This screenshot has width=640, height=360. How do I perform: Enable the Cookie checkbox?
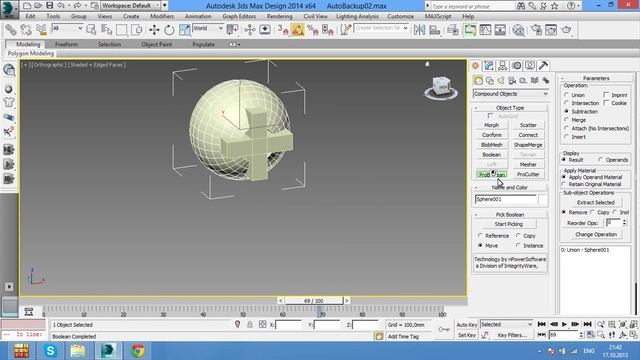(606, 103)
